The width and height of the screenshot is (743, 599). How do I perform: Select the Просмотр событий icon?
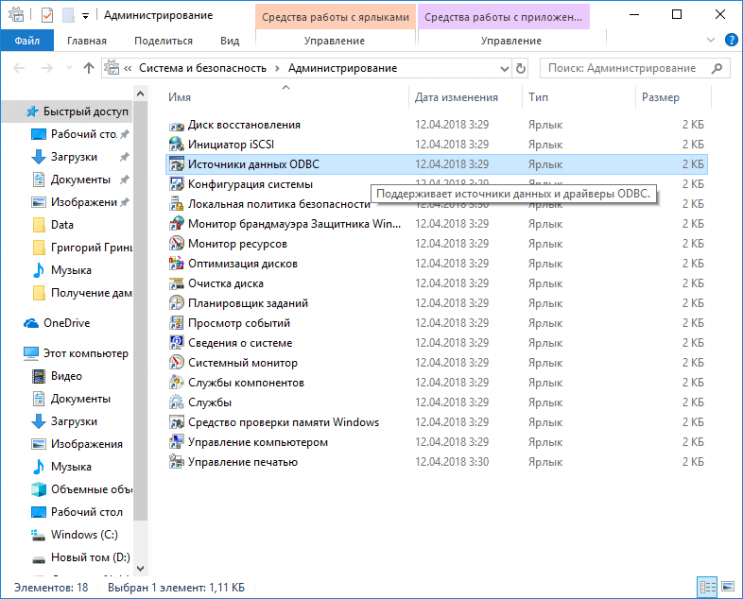[176, 323]
